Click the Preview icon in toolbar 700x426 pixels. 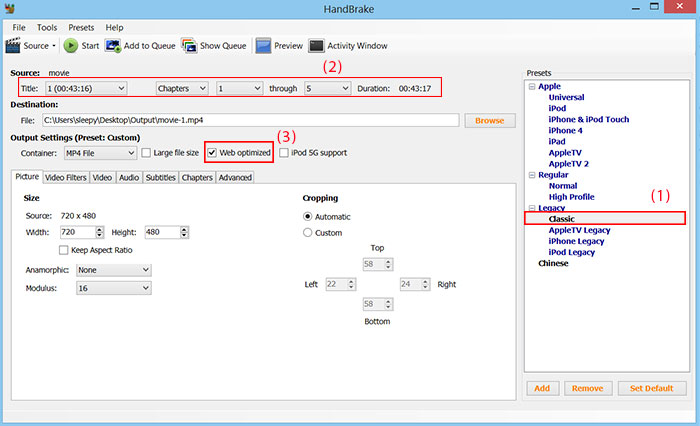coord(263,45)
